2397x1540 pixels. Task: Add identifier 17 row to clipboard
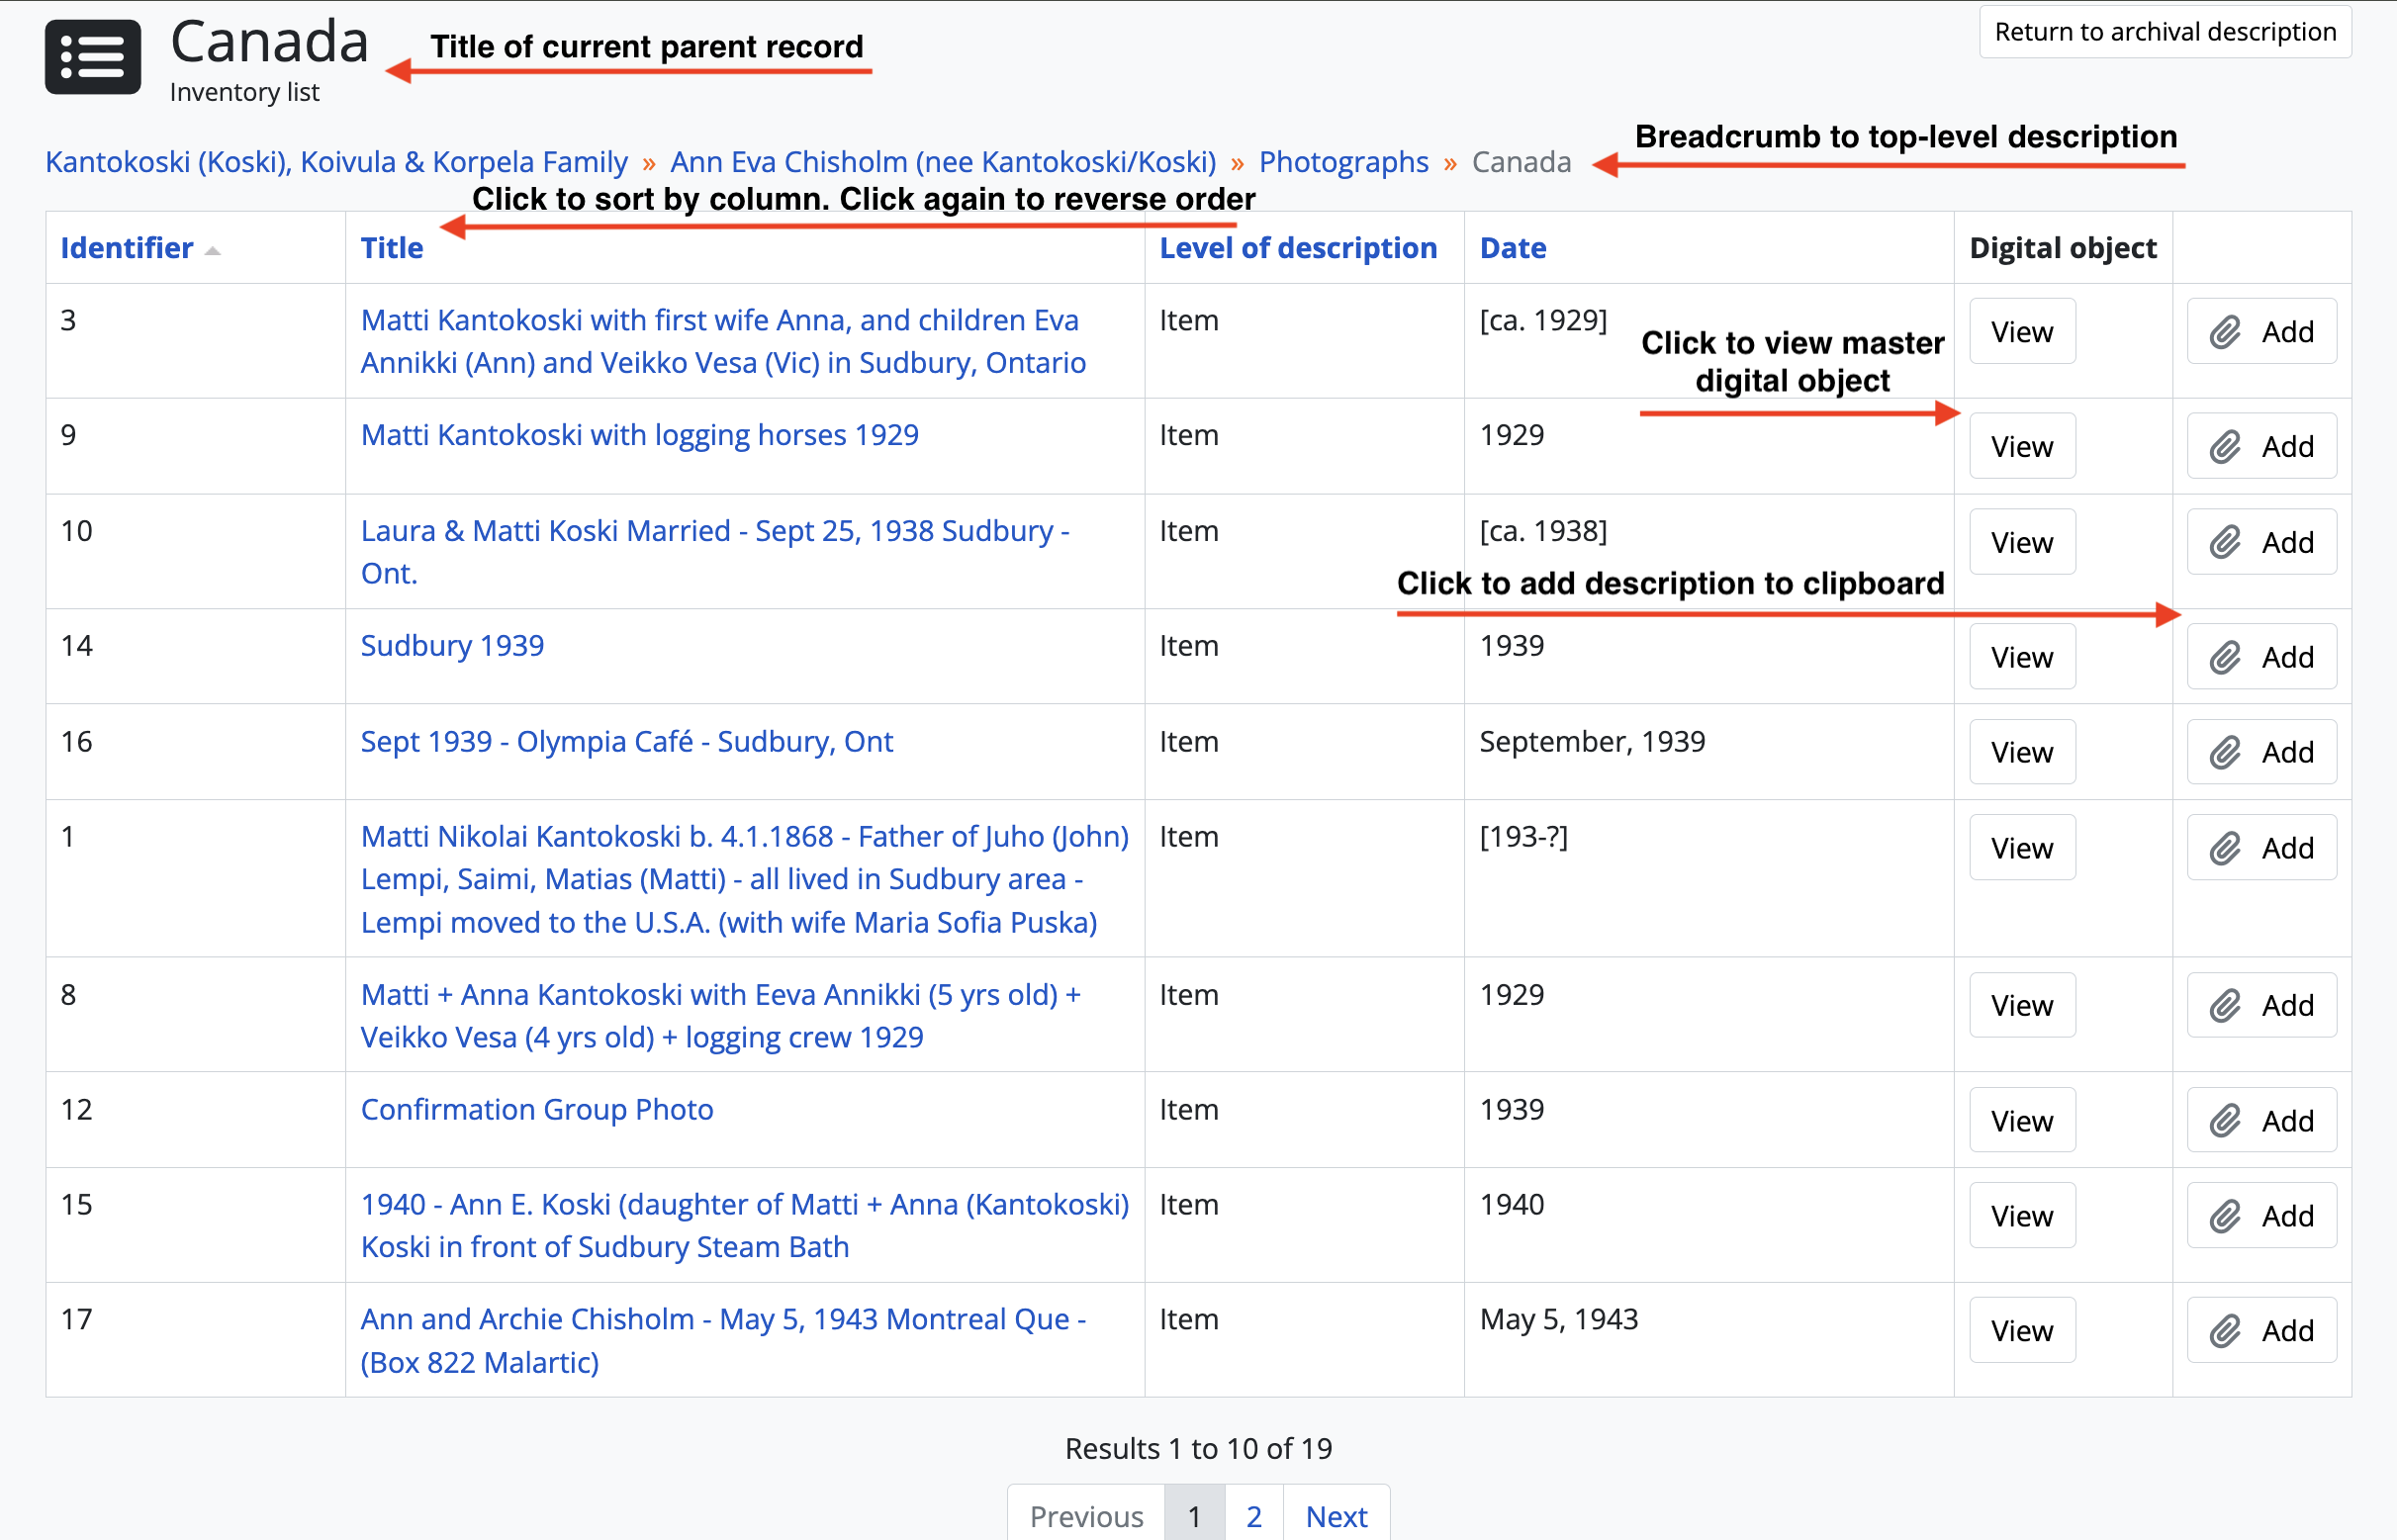point(2261,1330)
